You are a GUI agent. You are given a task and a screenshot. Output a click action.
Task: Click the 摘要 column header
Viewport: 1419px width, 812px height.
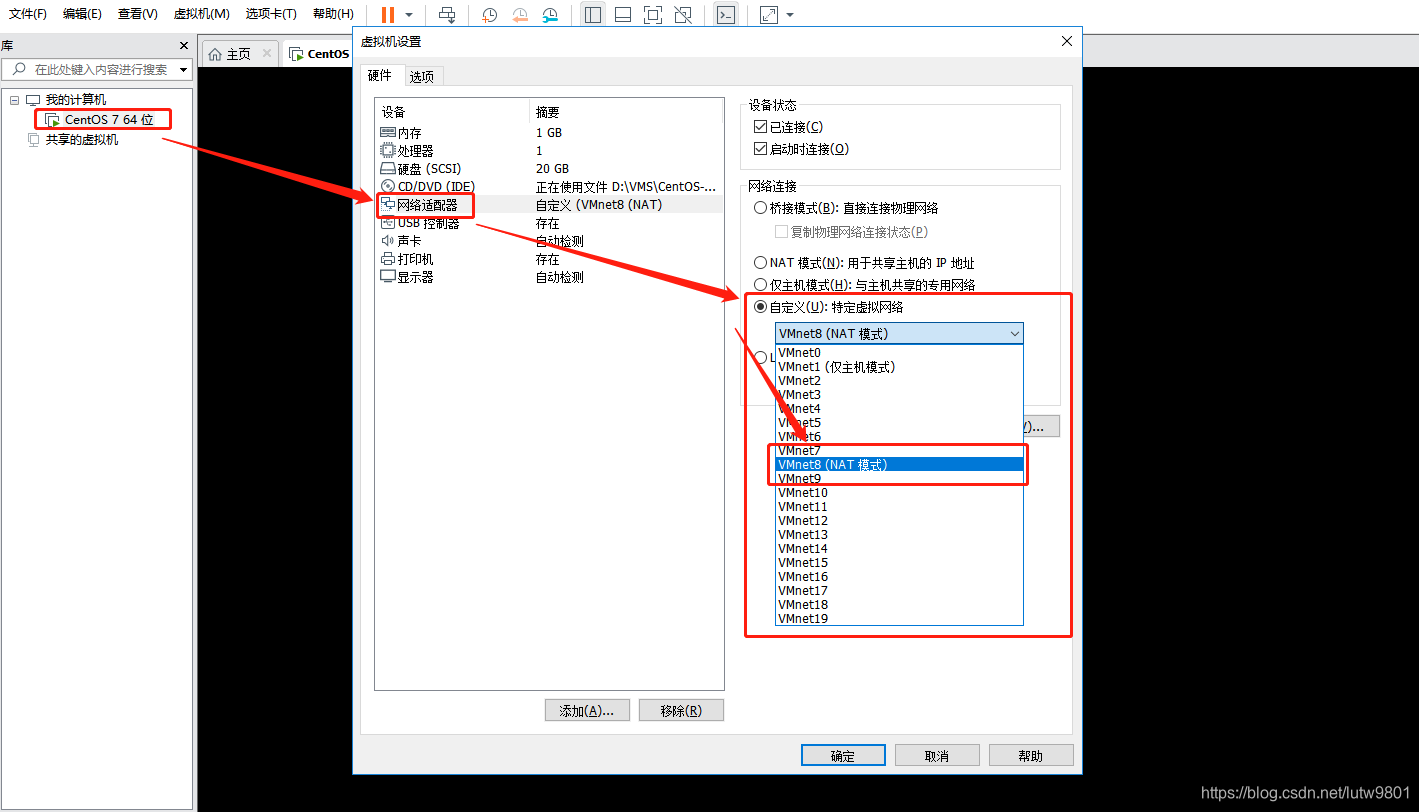pyautogui.click(x=626, y=112)
